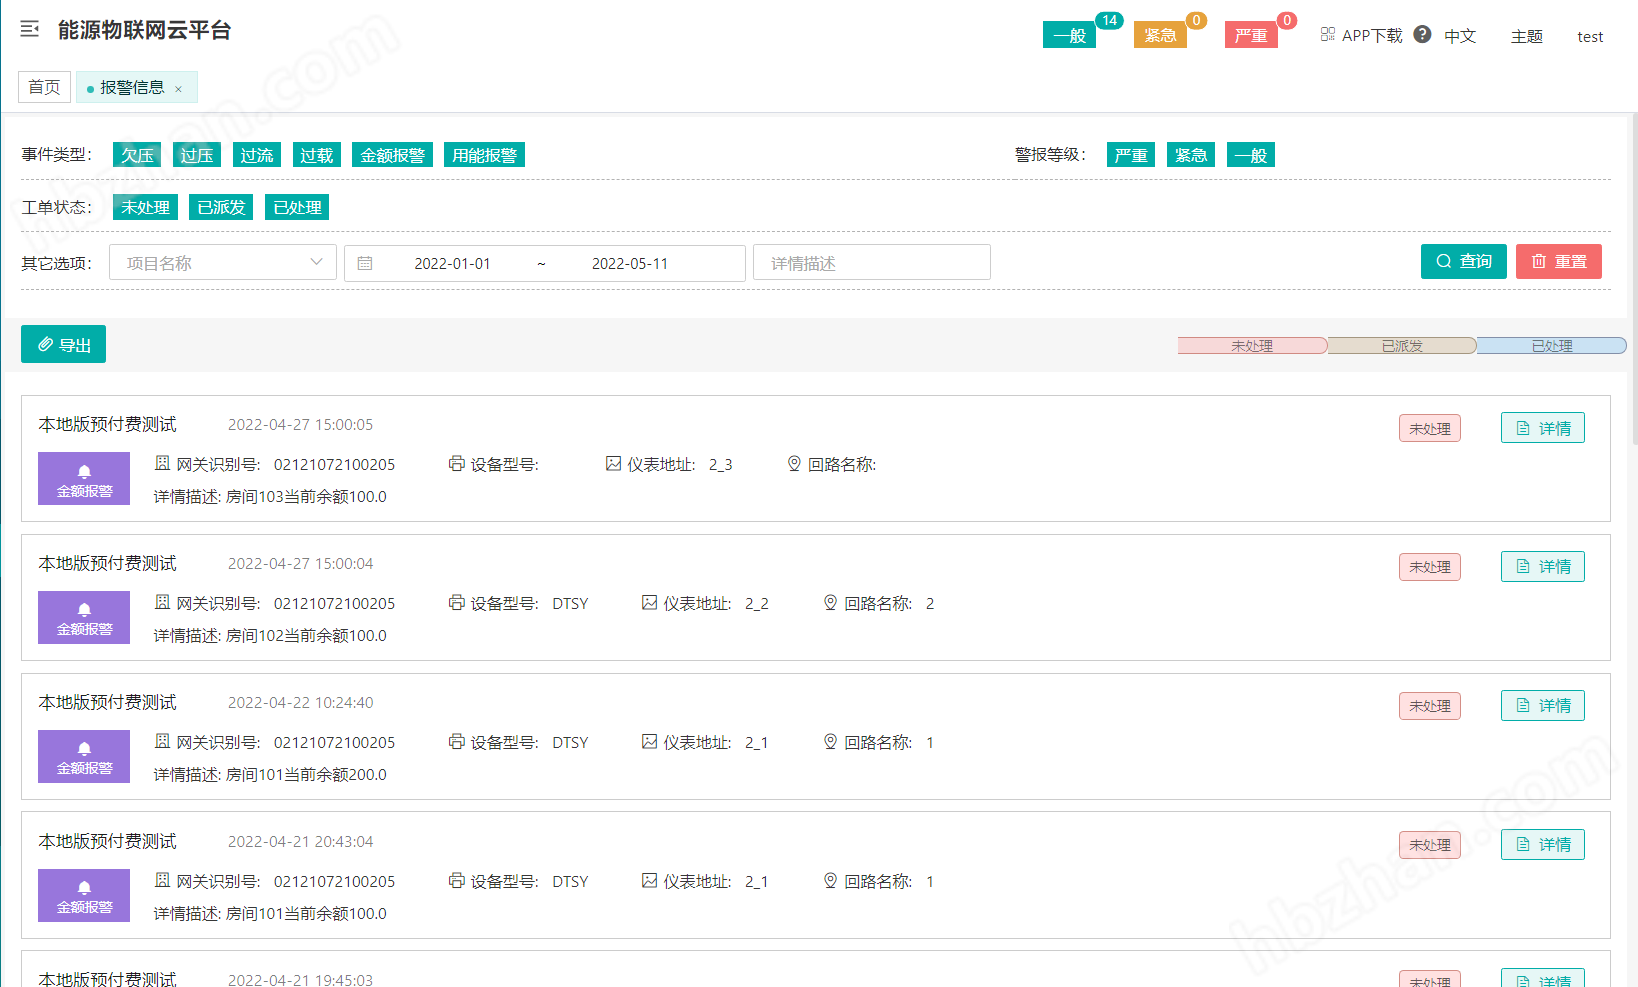The width and height of the screenshot is (1638, 987).
Task: Click the blue 已处理 legend swatch
Action: 1551,346
